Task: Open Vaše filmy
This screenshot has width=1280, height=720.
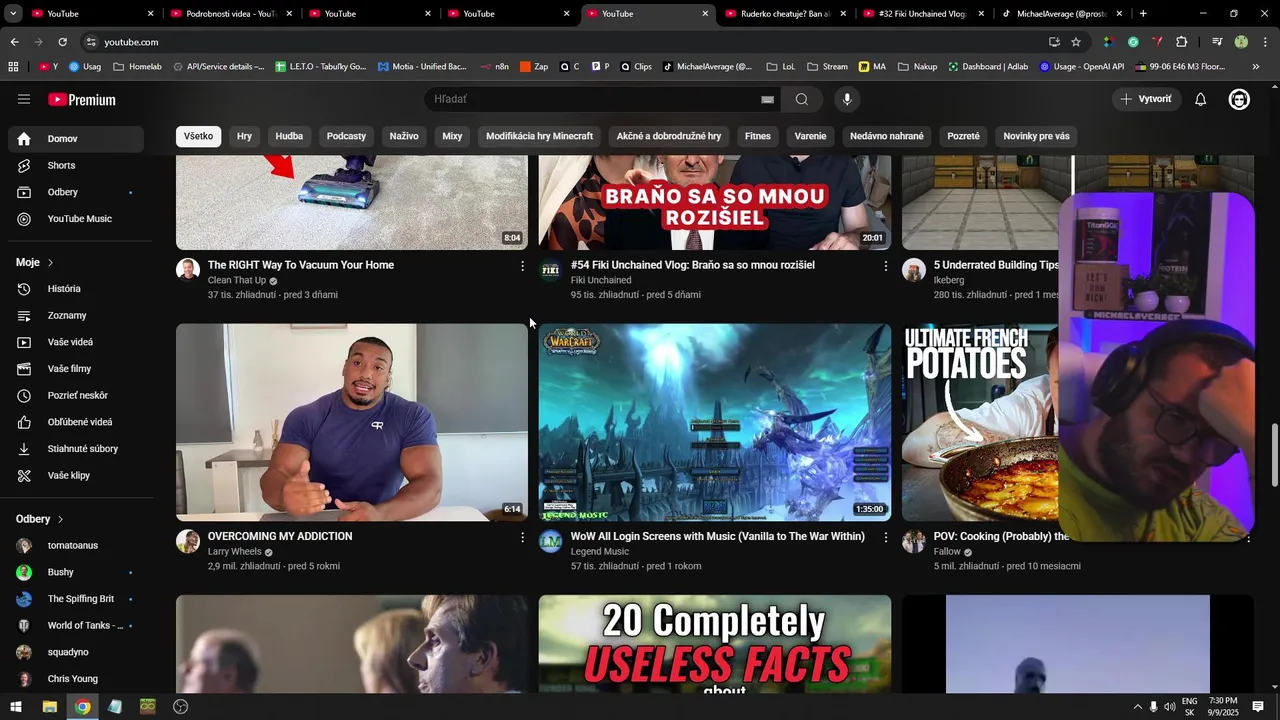Action: [76, 369]
